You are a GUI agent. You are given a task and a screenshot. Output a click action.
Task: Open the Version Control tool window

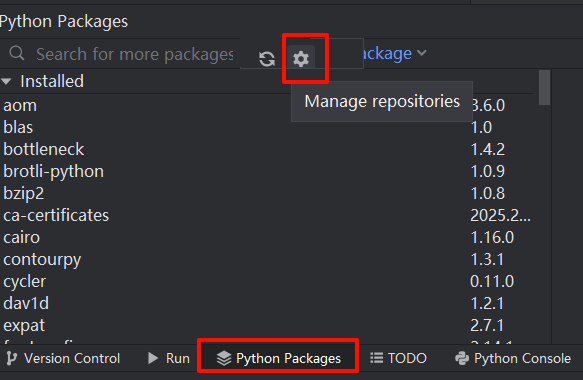(63, 358)
